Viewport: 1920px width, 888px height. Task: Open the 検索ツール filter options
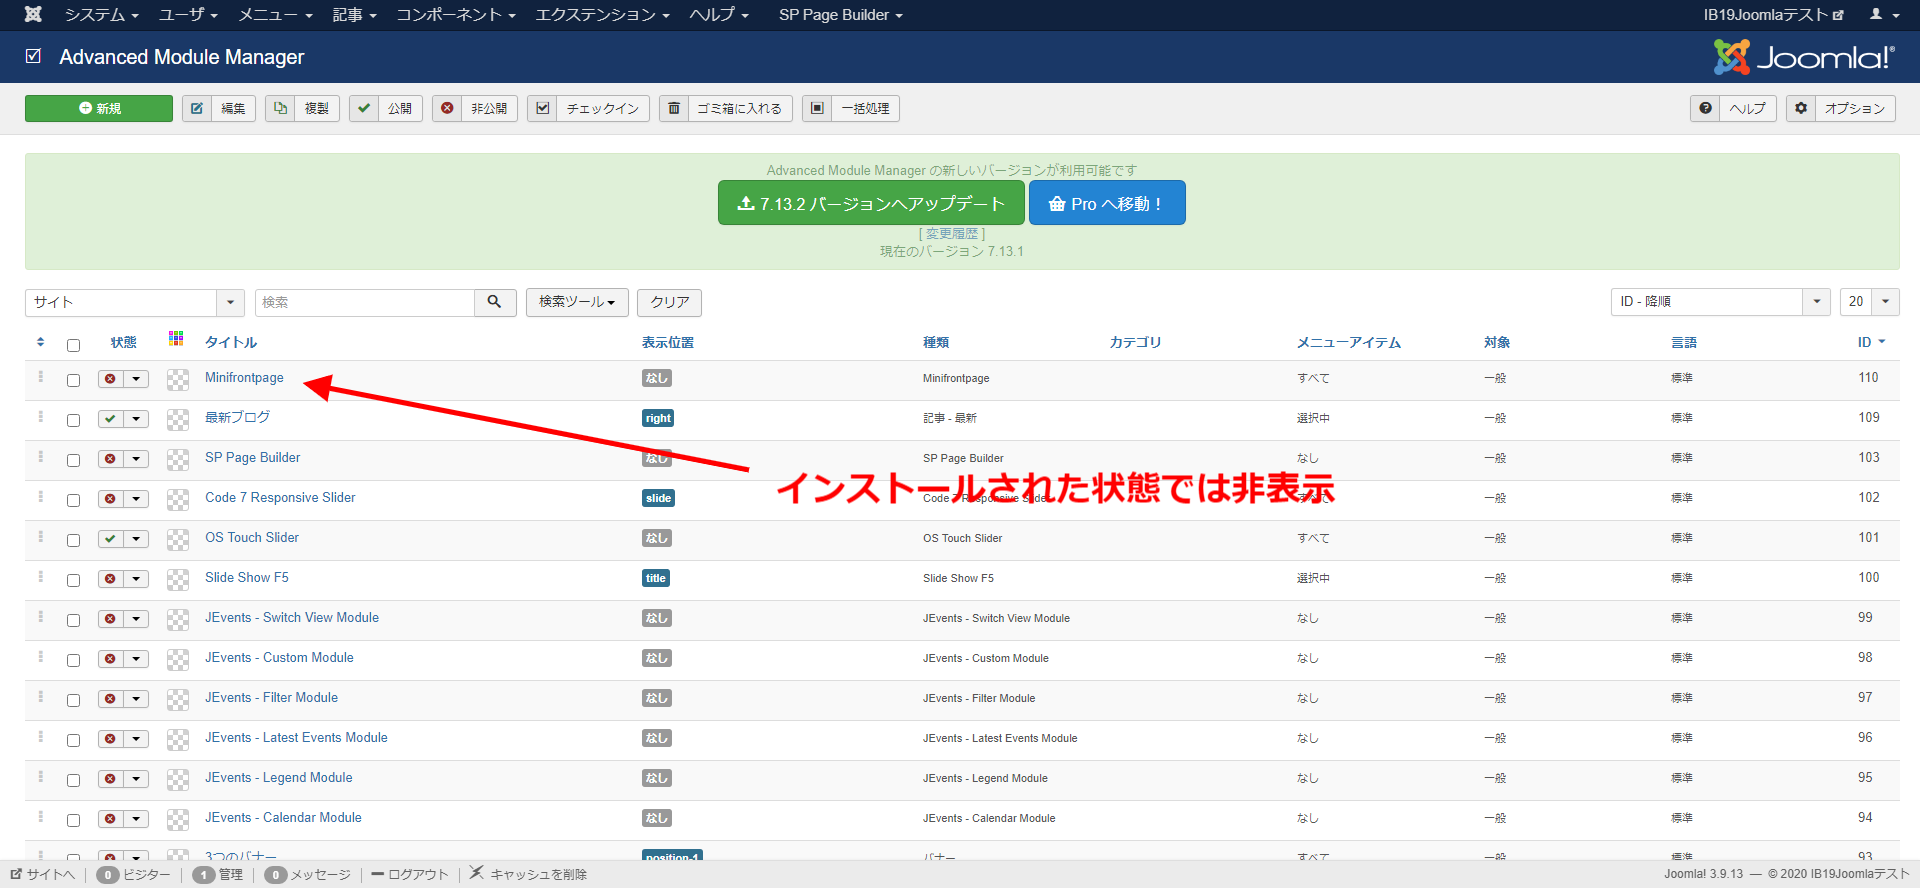coord(576,302)
